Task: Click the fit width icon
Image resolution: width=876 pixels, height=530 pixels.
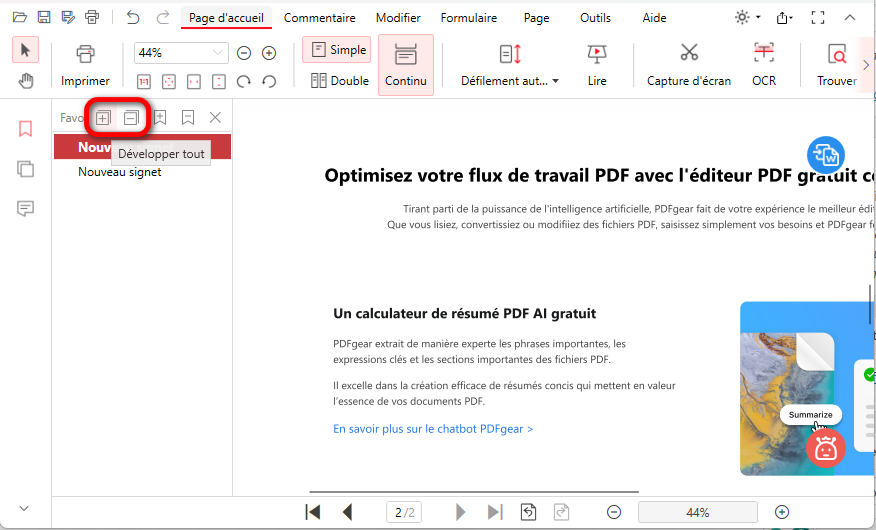Action: coord(194,82)
